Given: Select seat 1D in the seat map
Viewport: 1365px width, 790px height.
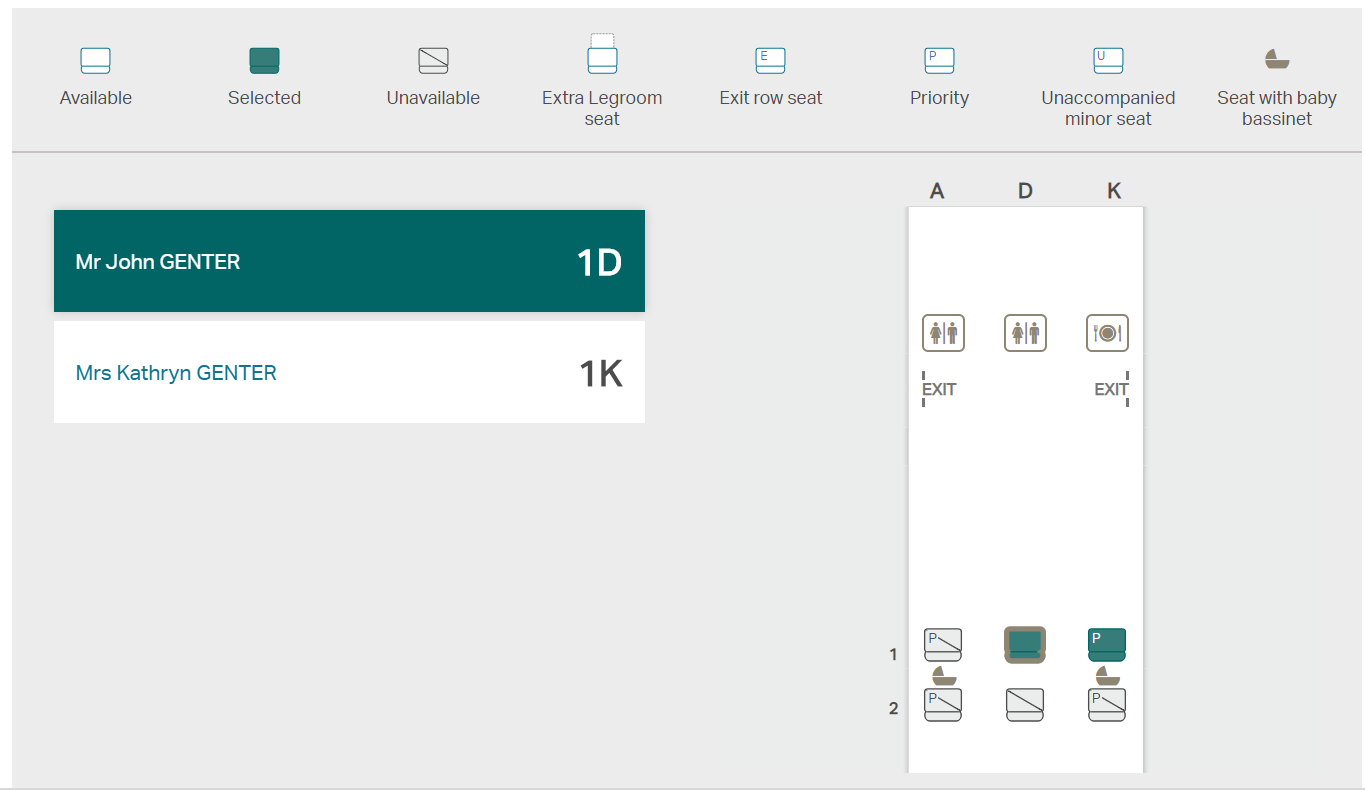Looking at the screenshot, I should coord(1025,644).
